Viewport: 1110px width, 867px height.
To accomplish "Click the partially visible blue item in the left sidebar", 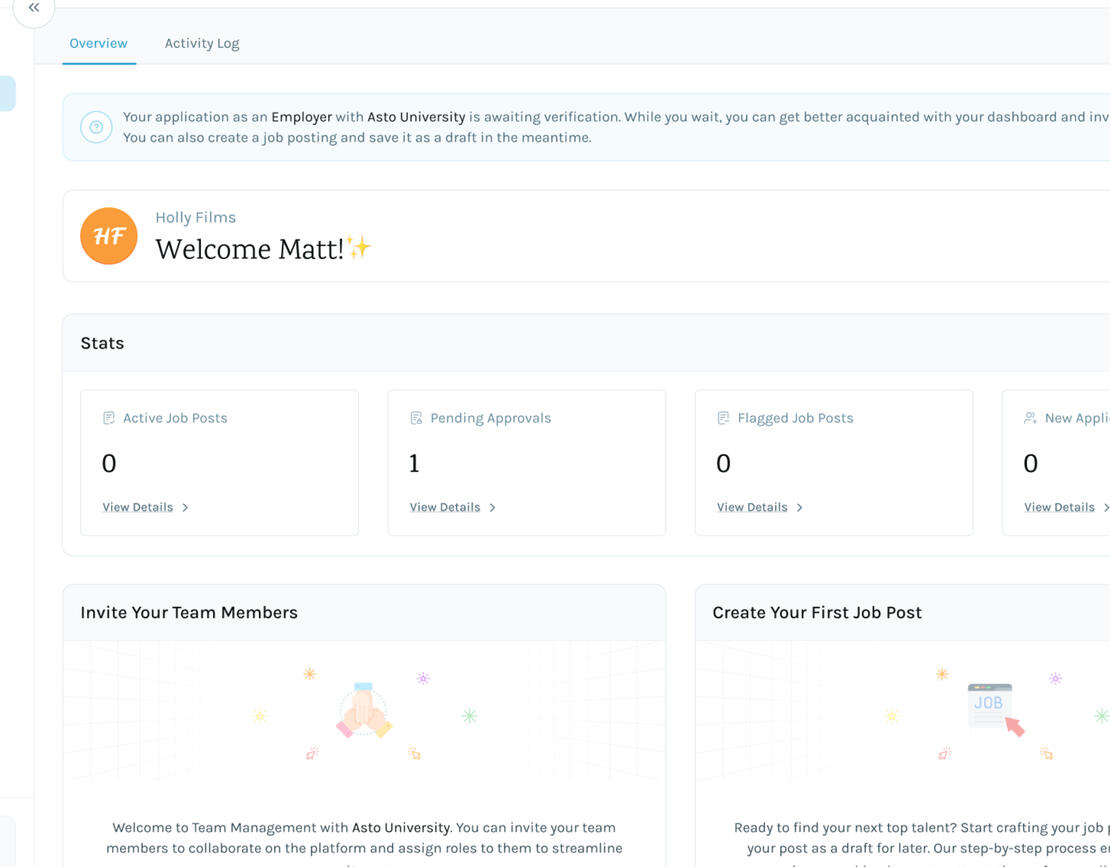I will [x=6, y=92].
